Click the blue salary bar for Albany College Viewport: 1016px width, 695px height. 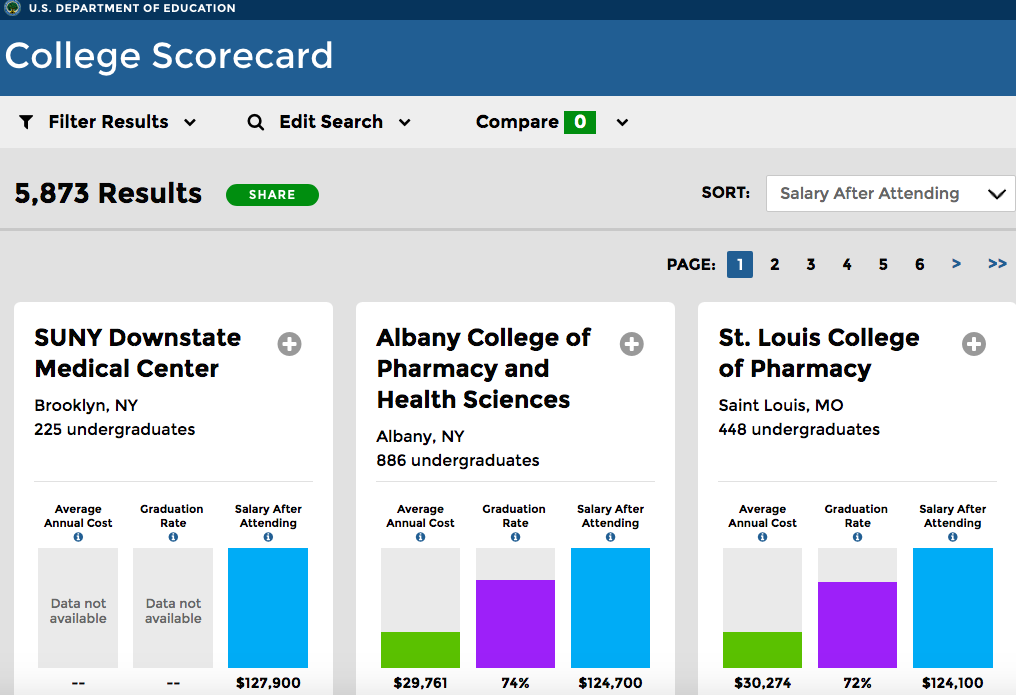pos(610,608)
